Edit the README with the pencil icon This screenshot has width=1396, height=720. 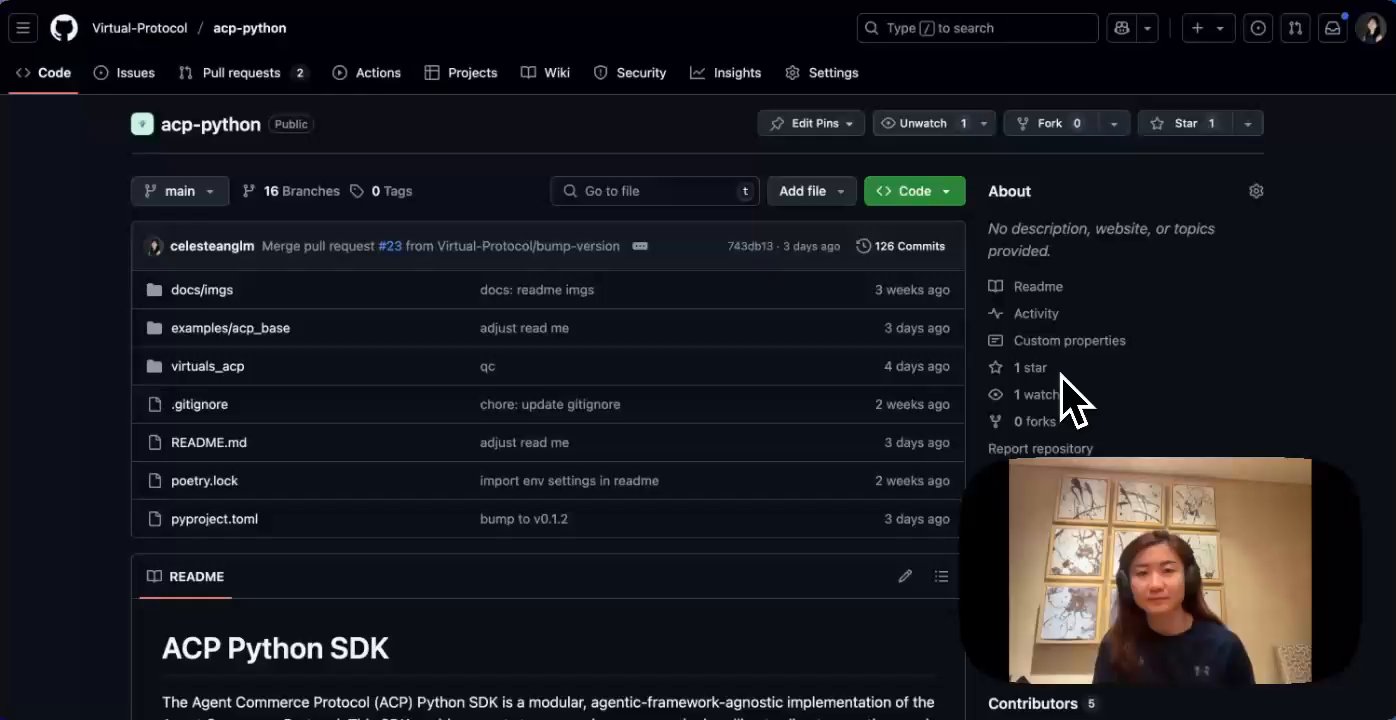(x=905, y=576)
